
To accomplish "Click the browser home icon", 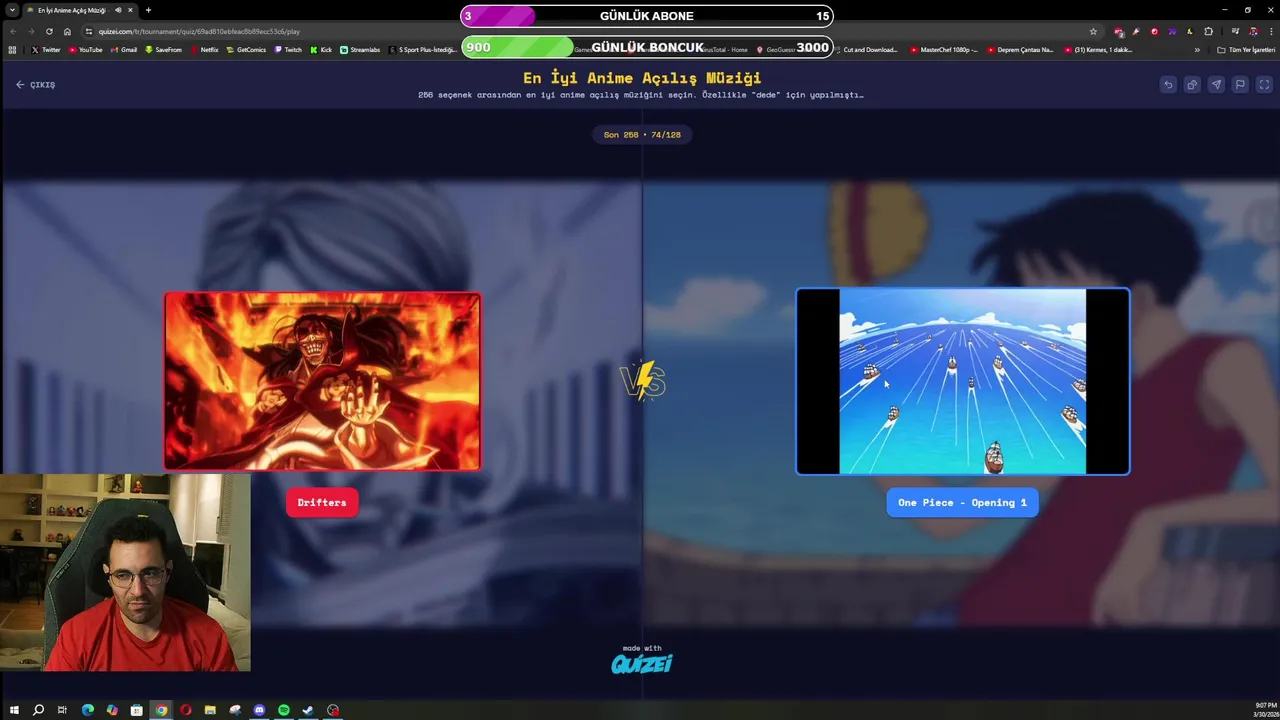I will (x=67, y=31).
